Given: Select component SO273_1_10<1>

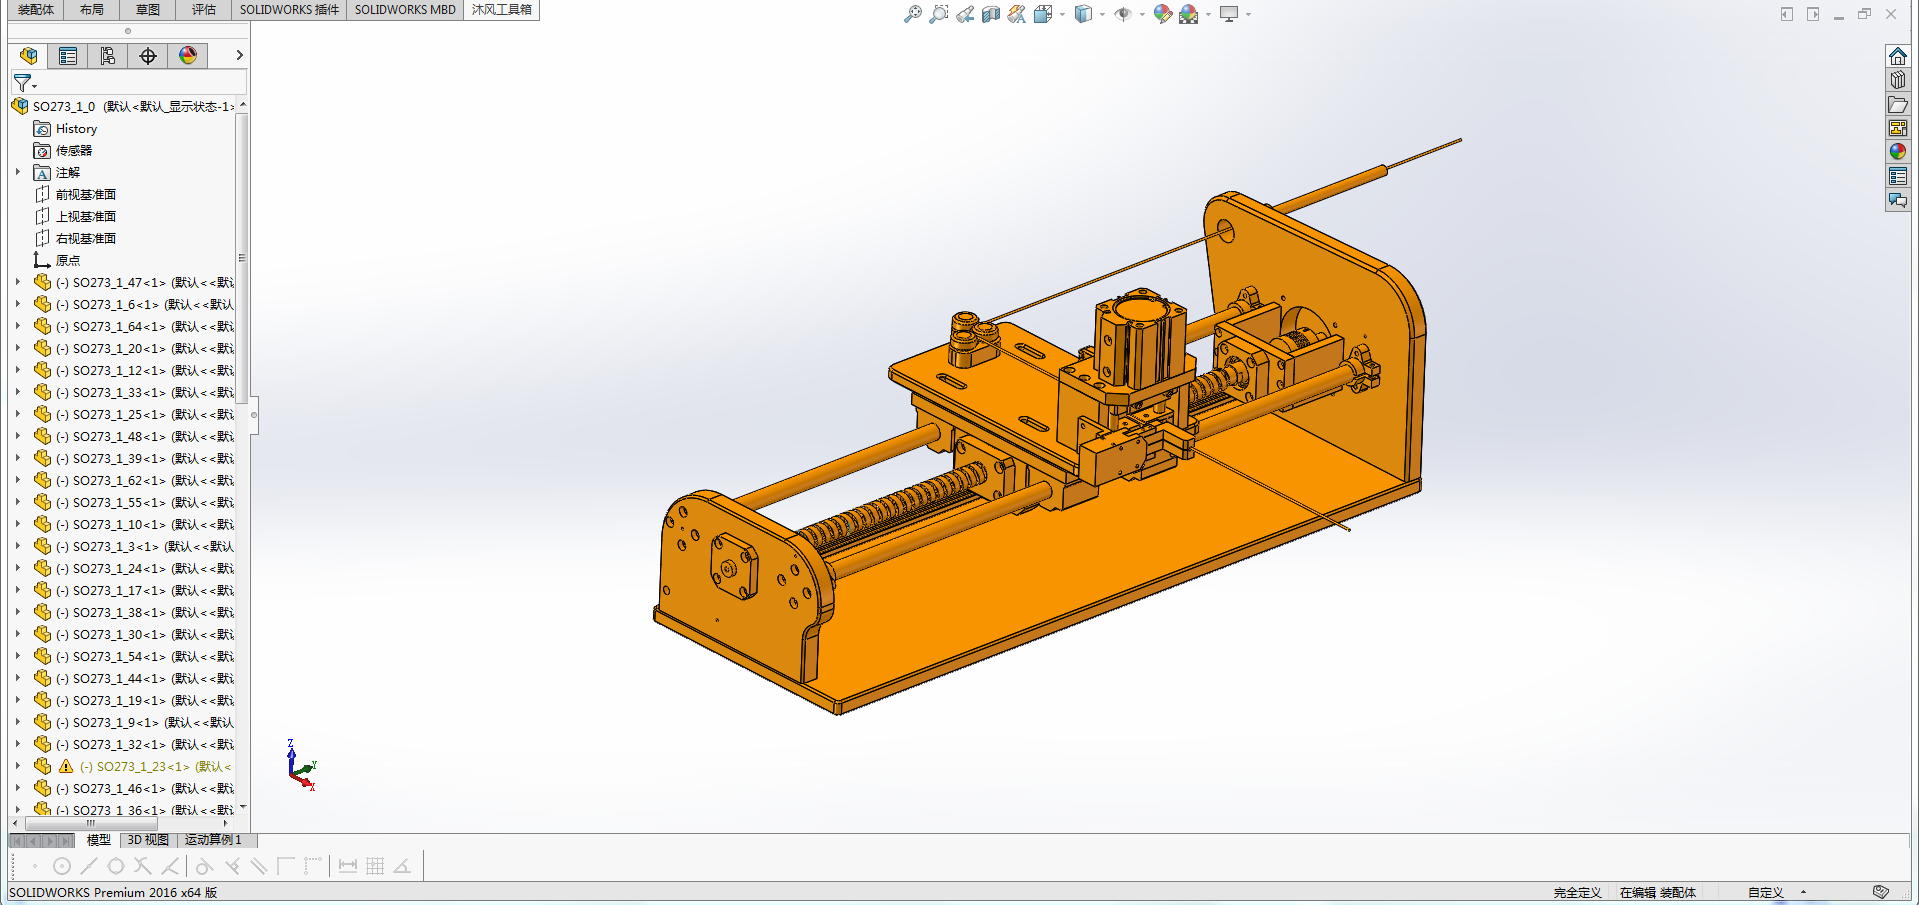Looking at the screenshot, I should 134,525.
